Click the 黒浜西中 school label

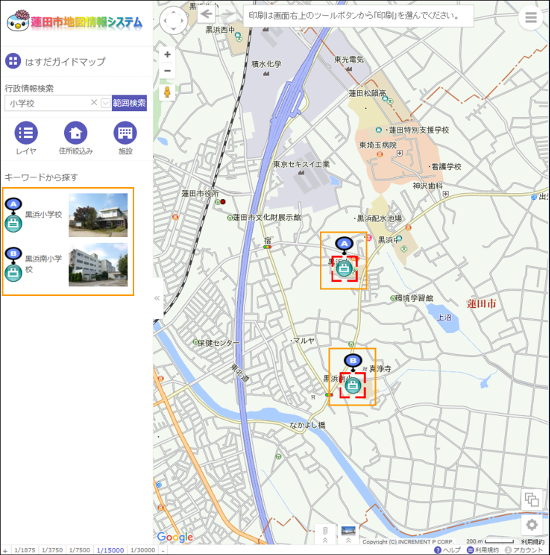[x=220, y=30]
